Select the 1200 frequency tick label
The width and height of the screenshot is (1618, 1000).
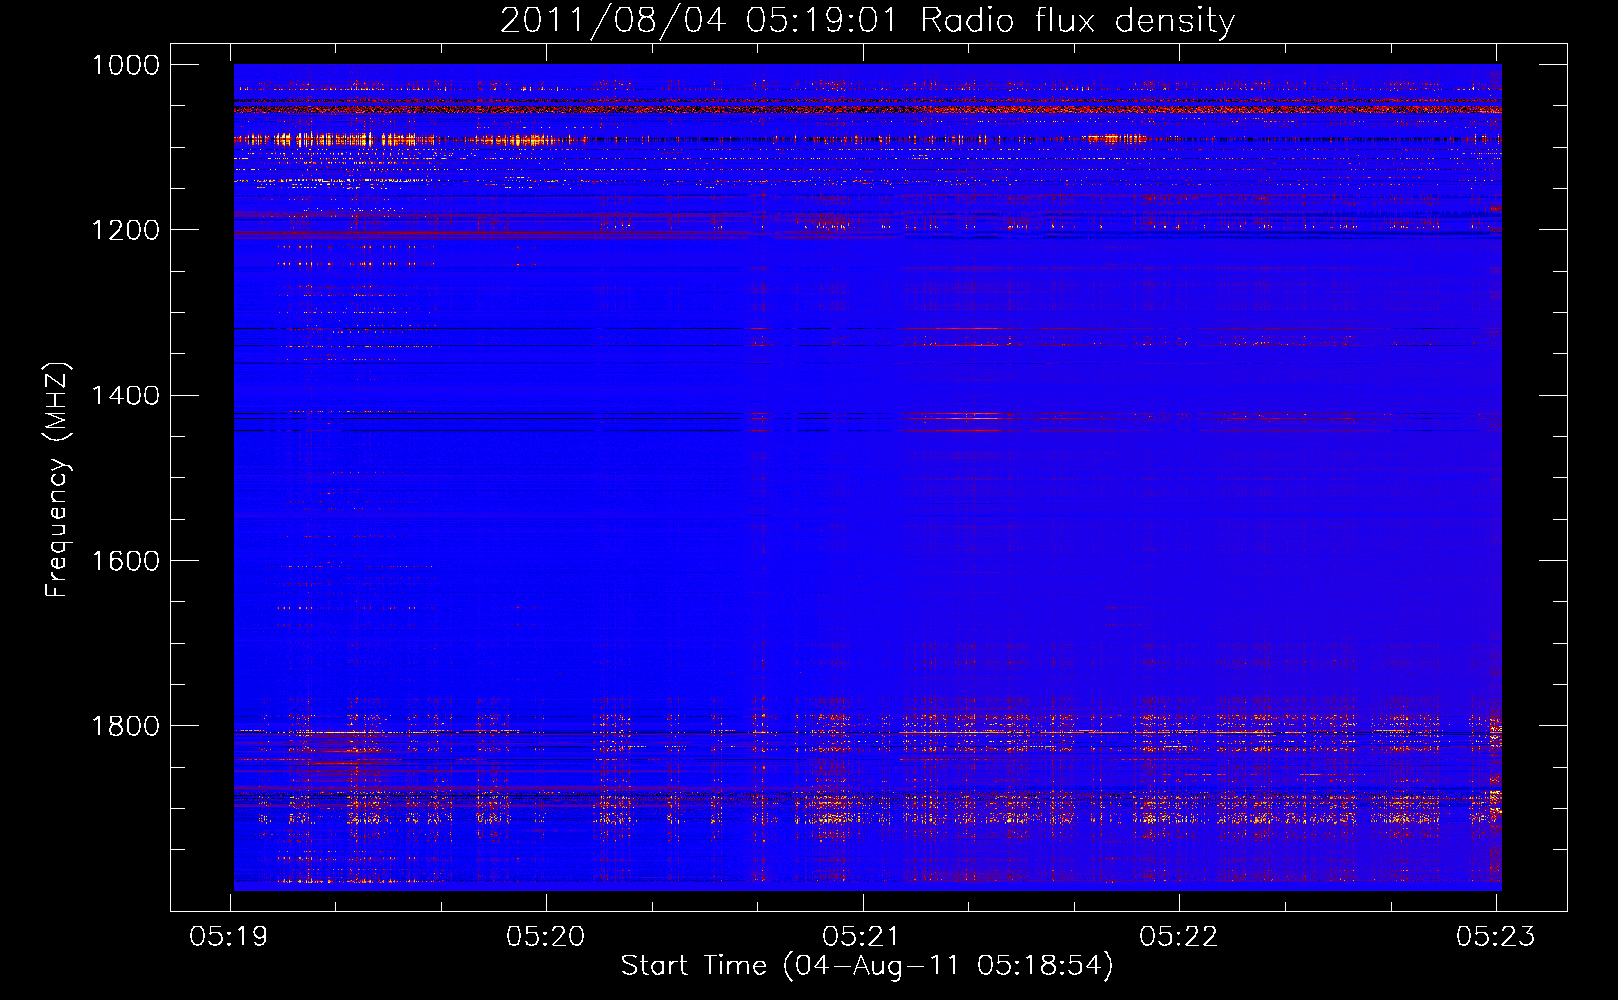tap(126, 230)
